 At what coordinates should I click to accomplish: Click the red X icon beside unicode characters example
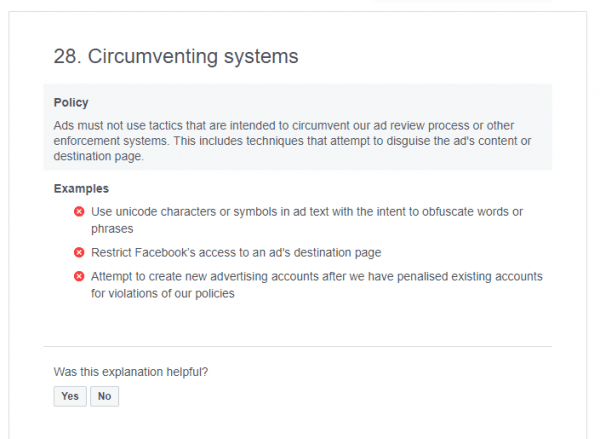pyautogui.click(x=79, y=212)
